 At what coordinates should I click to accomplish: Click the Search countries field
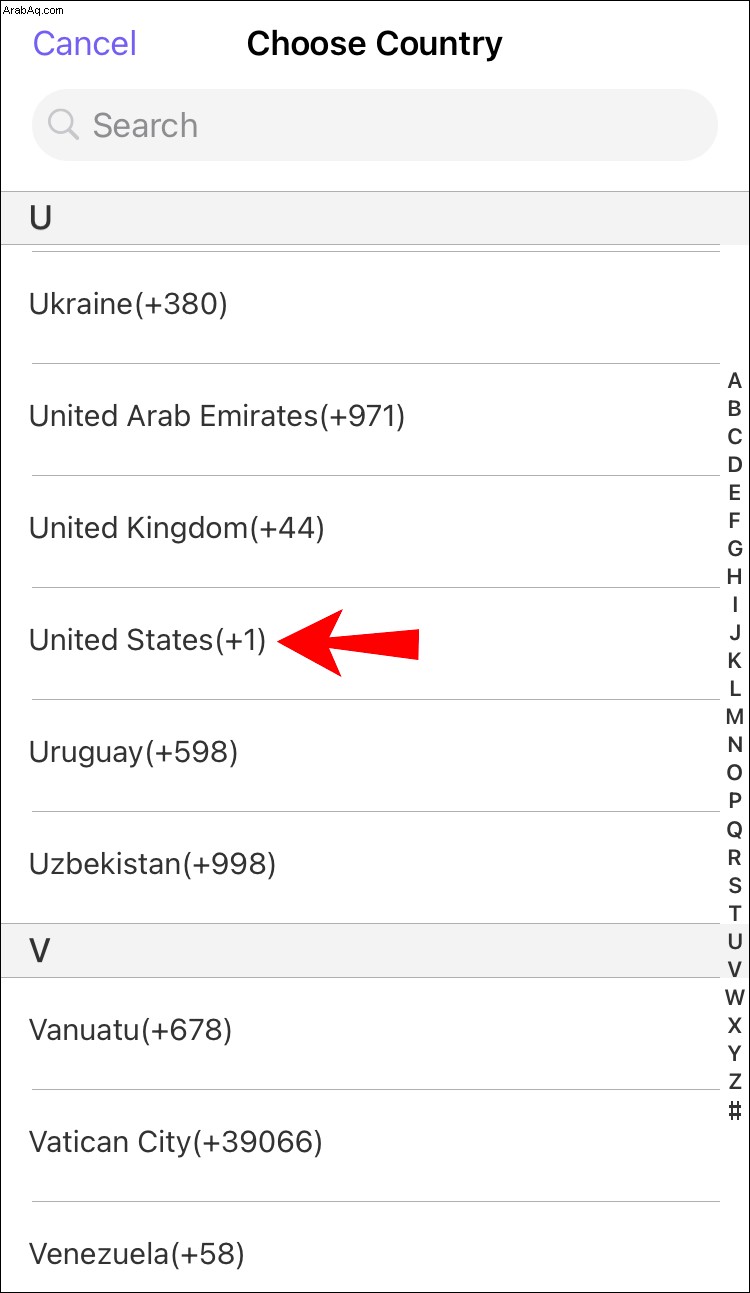375,125
